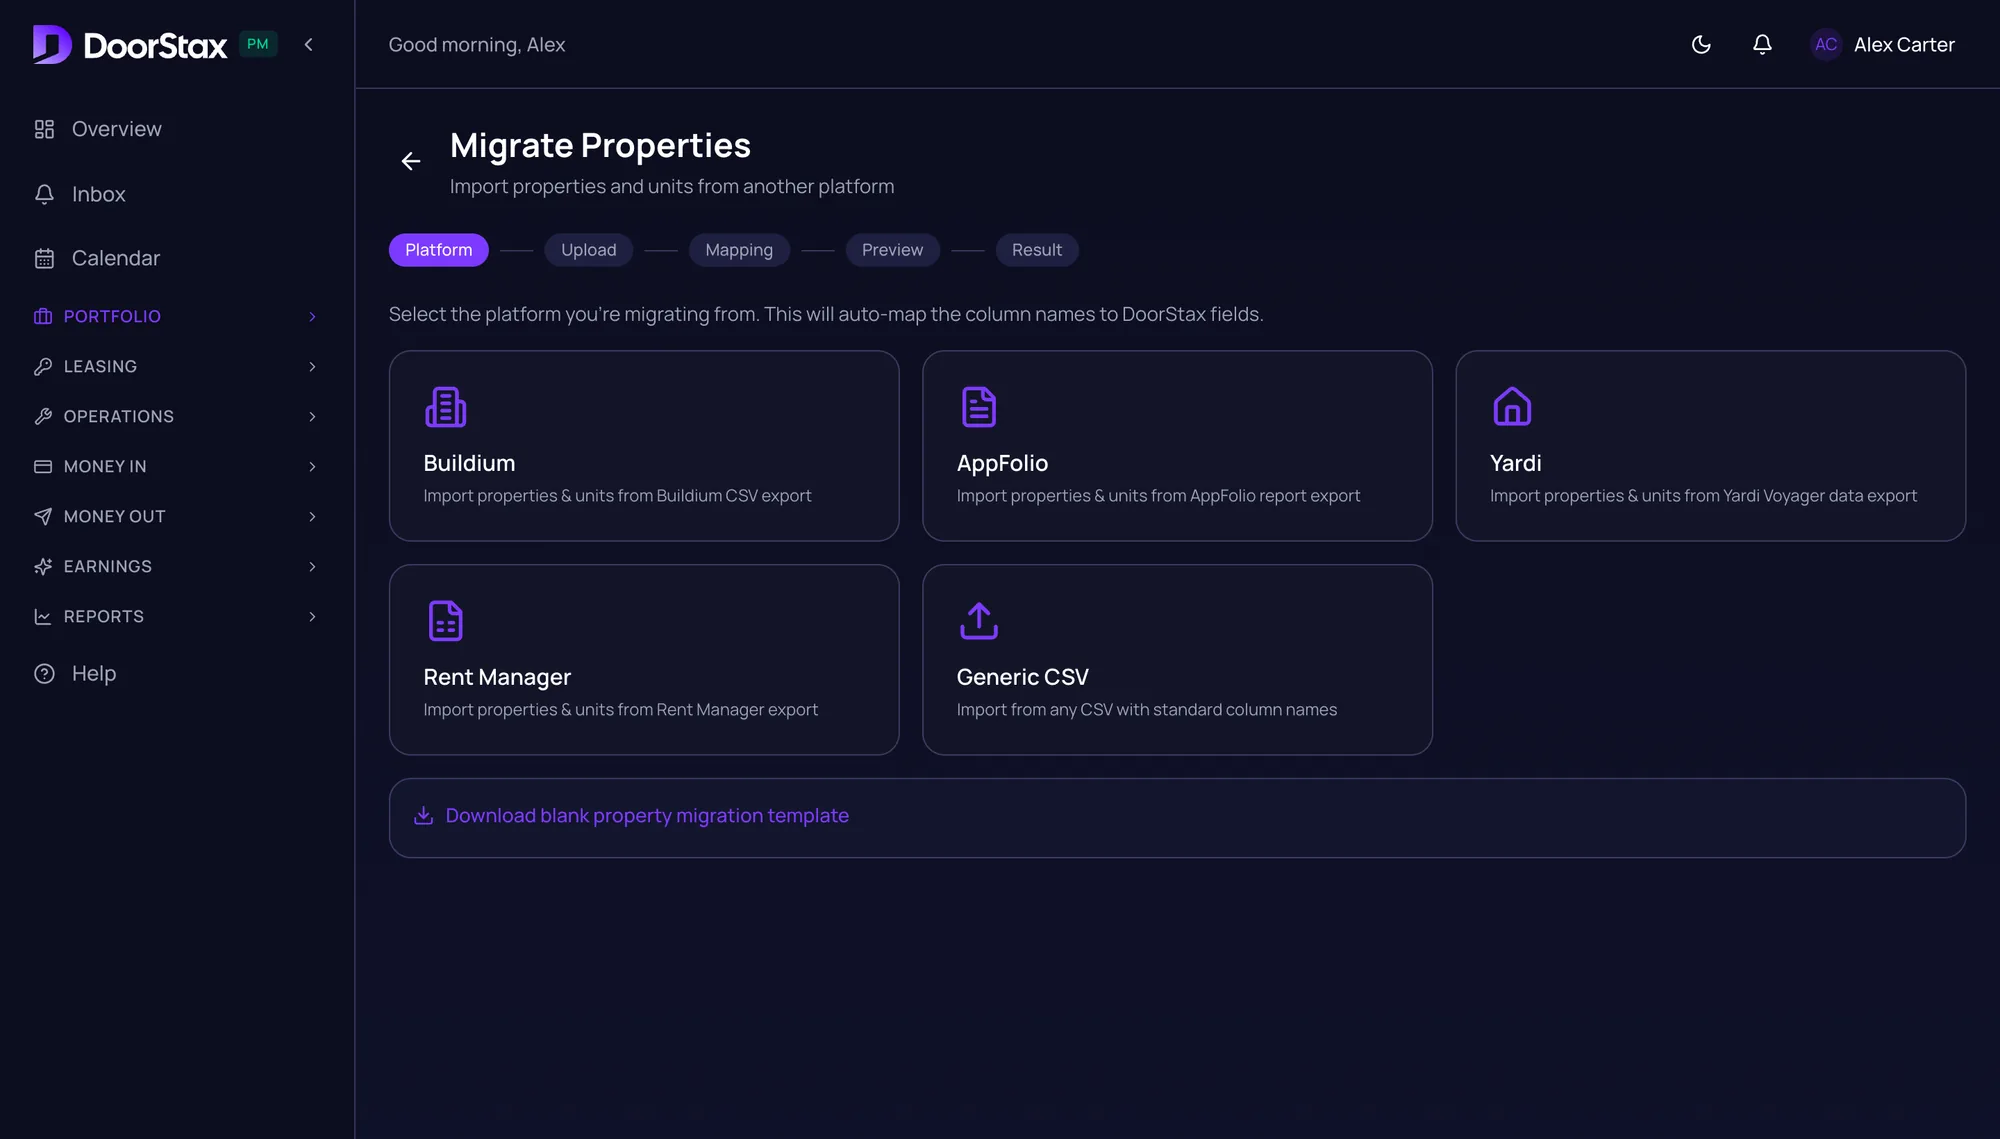
Task: Click 'Import properties & units from Yardi Voyager data export'
Action: click(x=1703, y=496)
